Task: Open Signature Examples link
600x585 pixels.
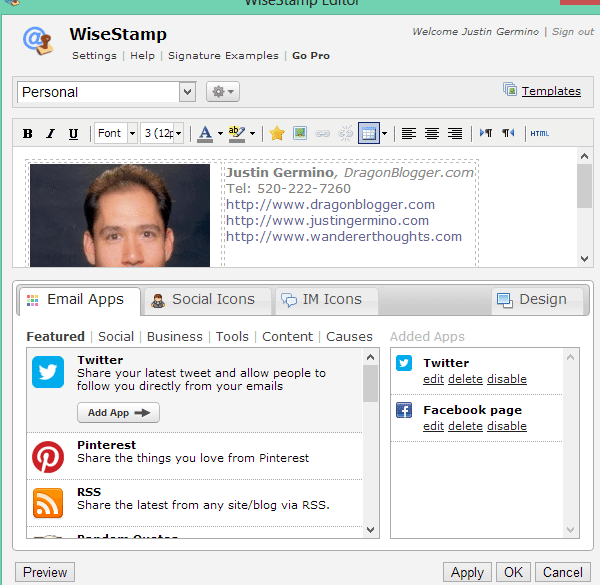Action: pyautogui.click(x=223, y=56)
